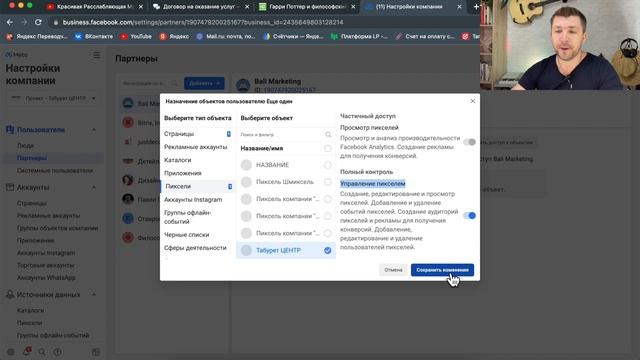Reload the page with refresh icon
640x360 pixels.
coord(38,22)
